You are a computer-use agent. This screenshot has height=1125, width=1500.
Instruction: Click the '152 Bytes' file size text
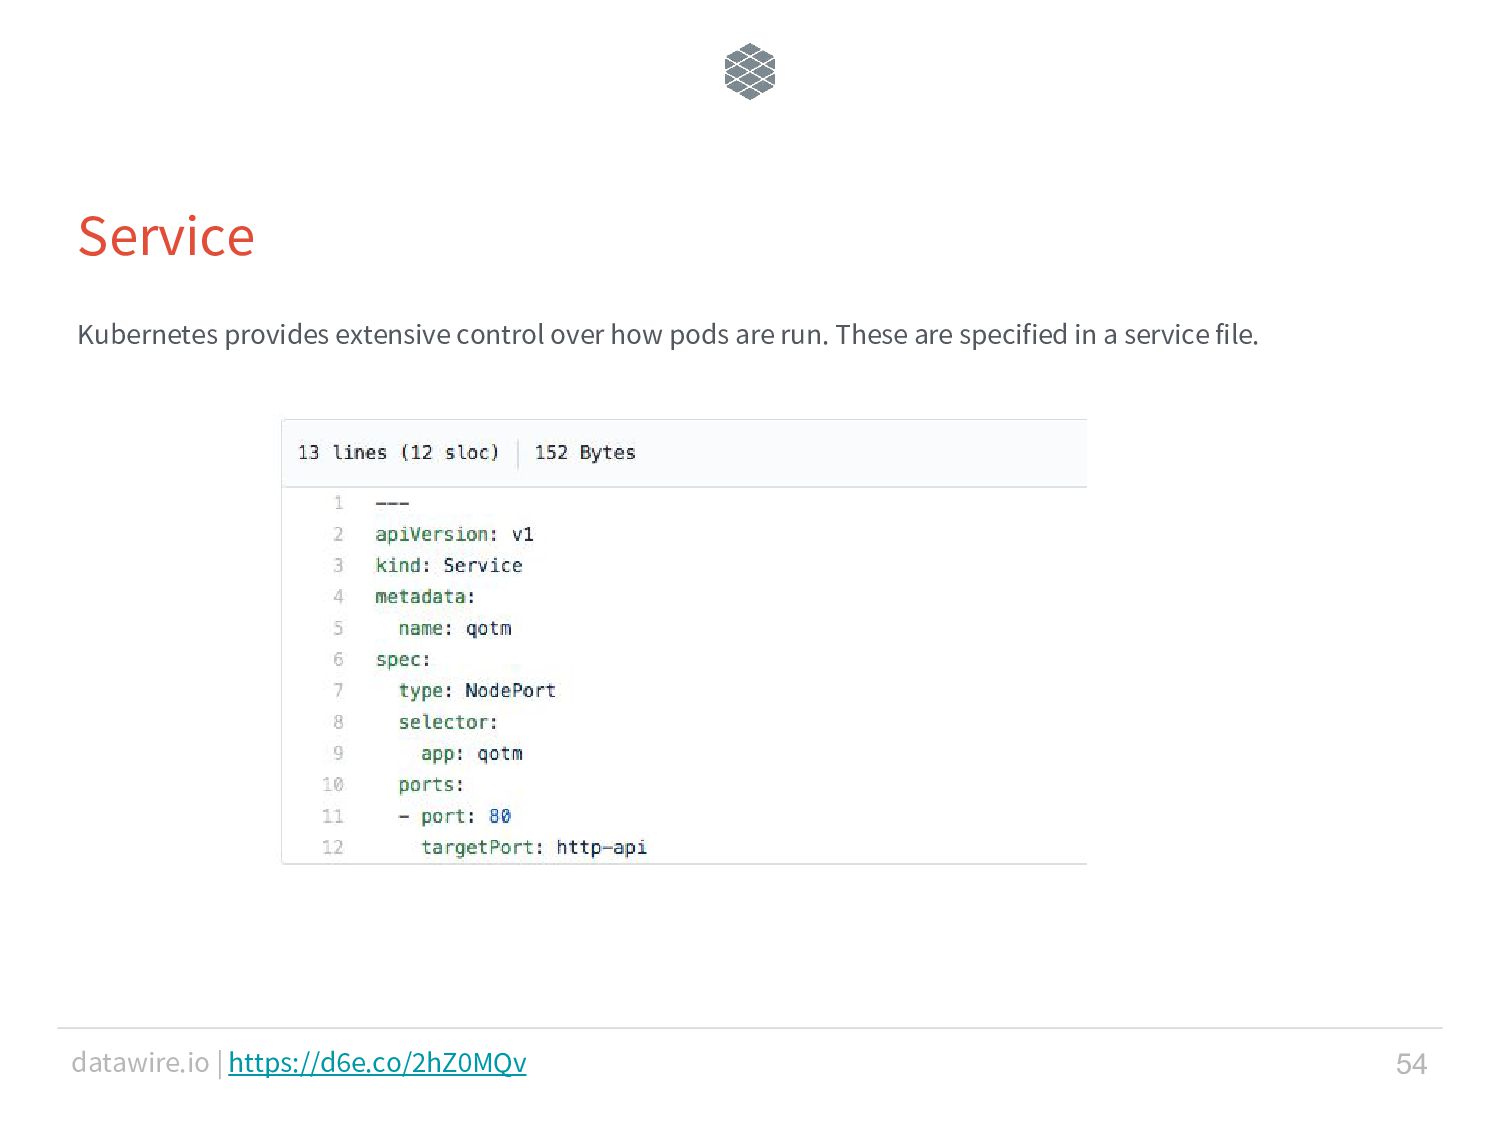(585, 452)
